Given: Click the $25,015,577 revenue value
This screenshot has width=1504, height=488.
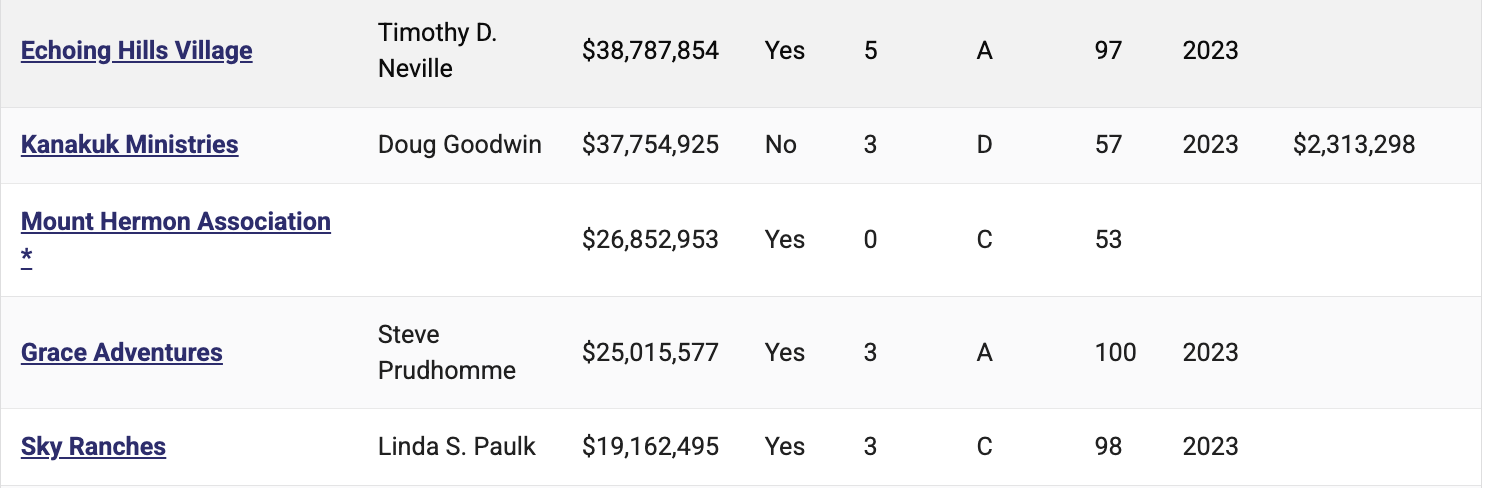Looking at the screenshot, I should 650,352.
